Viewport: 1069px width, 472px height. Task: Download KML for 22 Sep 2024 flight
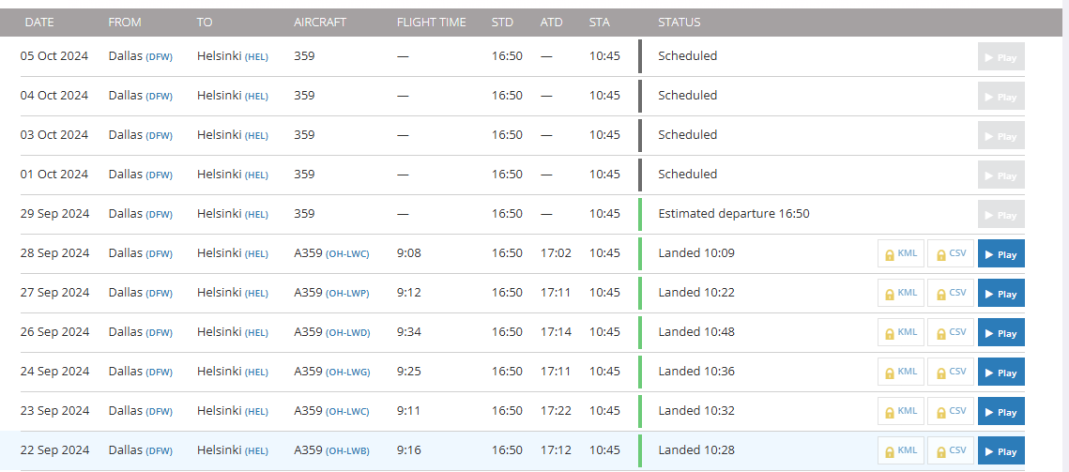point(901,451)
